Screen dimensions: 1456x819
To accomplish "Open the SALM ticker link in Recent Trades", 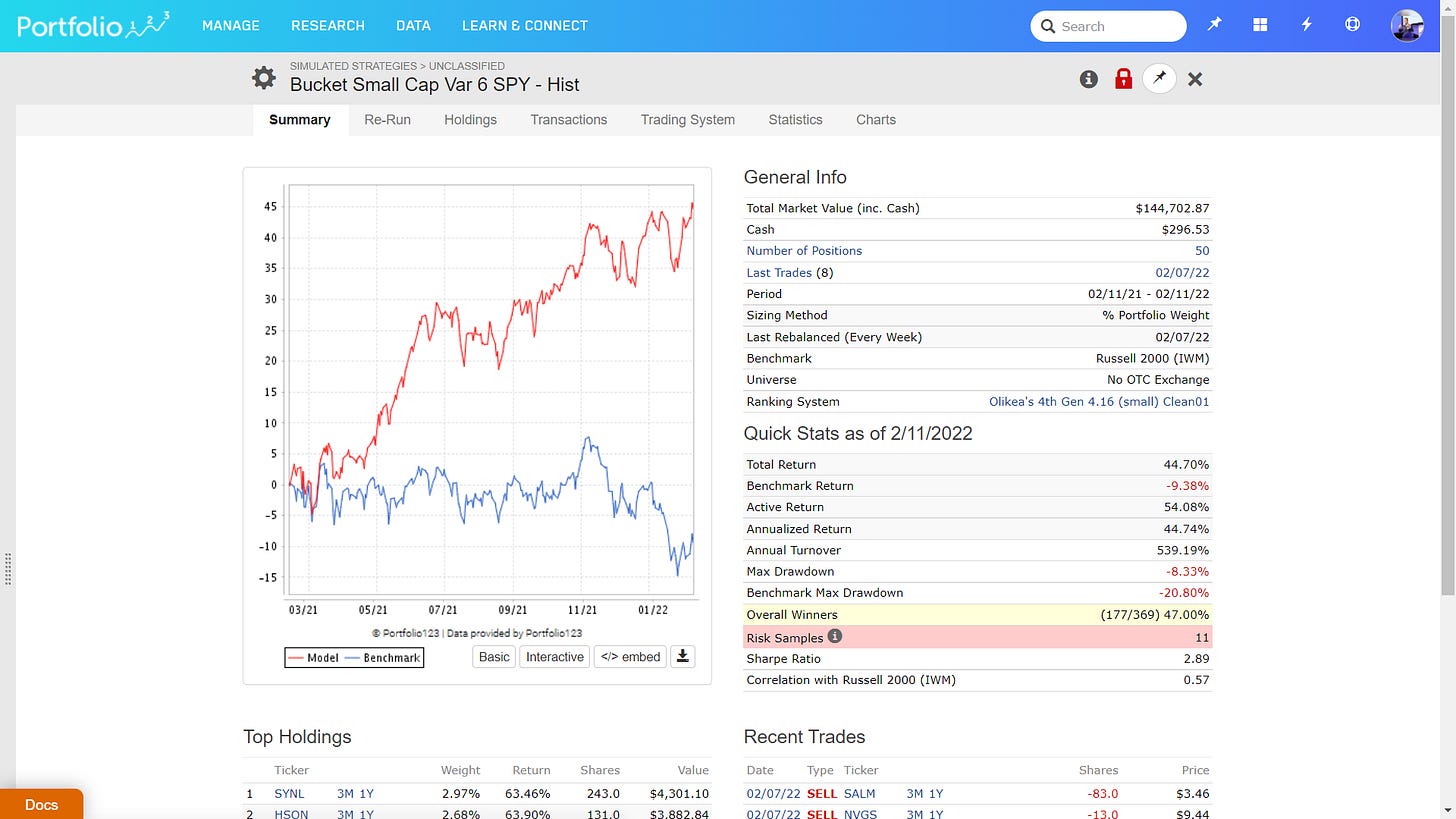I will coord(859,794).
